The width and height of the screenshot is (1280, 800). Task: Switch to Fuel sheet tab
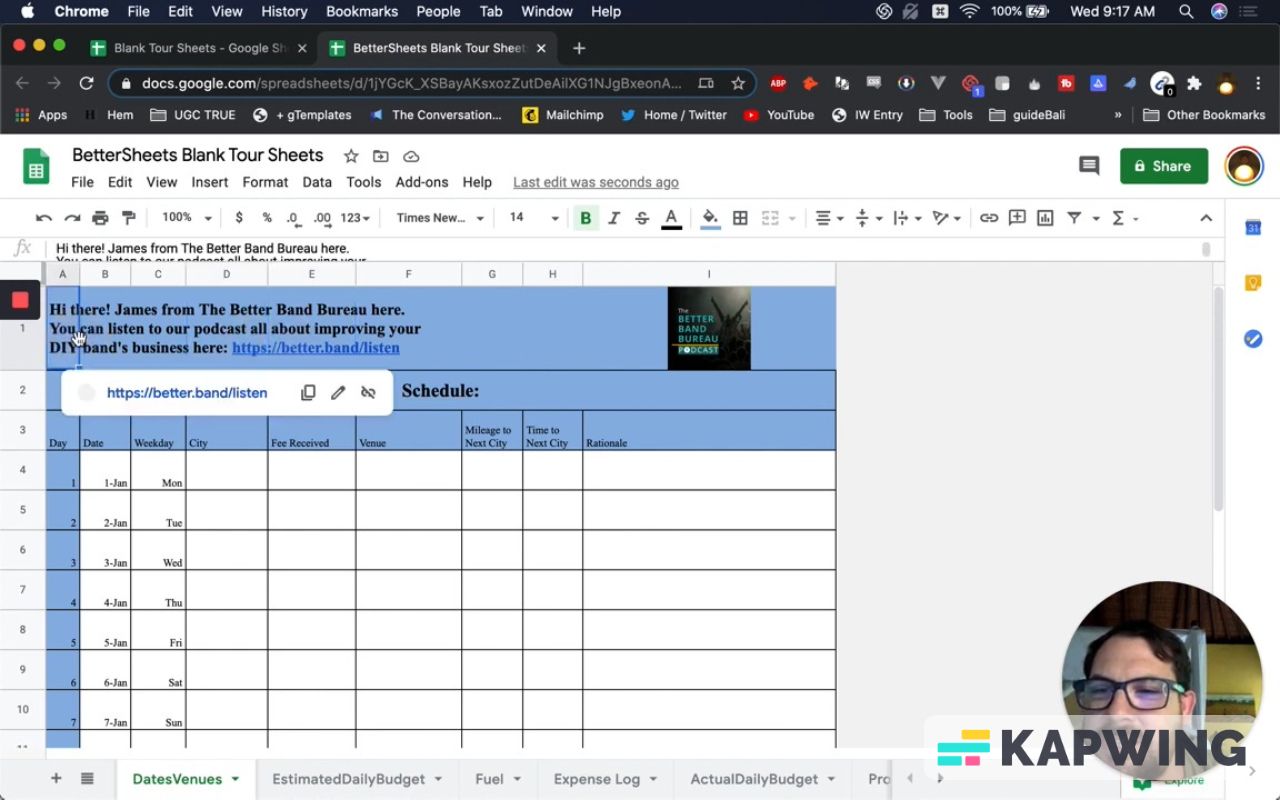tap(498, 779)
